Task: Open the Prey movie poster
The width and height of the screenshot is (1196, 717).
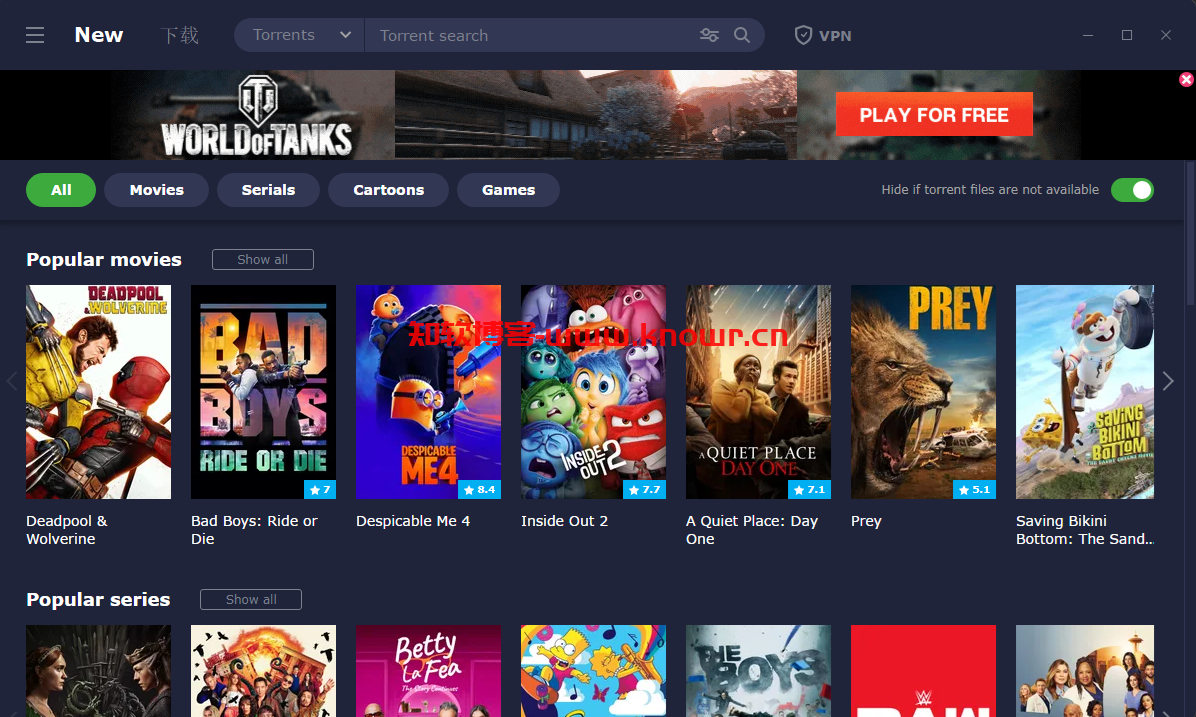Action: 924,392
